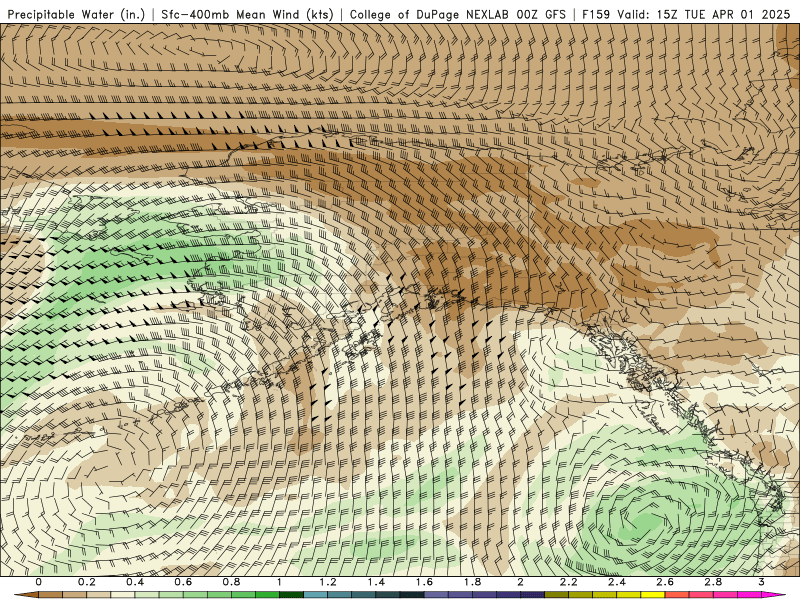Click the colorbar label "0.6"
This screenshot has width=800, height=600.
pyautogui.click(x=183, y=582)
